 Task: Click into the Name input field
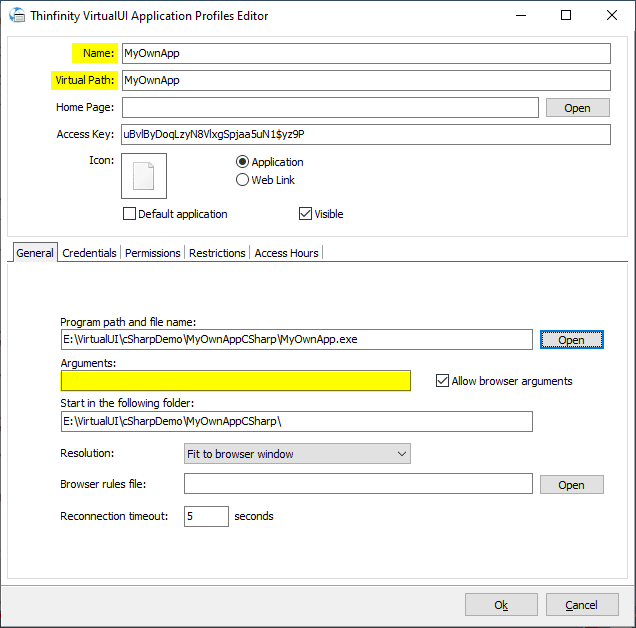[x=366, y=53]
